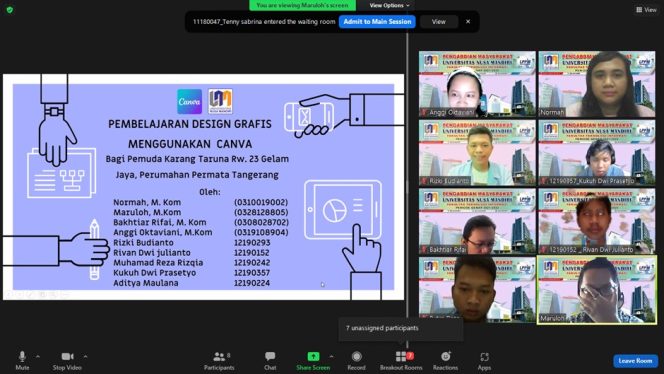Open Reactions menu

pos(445,361)
